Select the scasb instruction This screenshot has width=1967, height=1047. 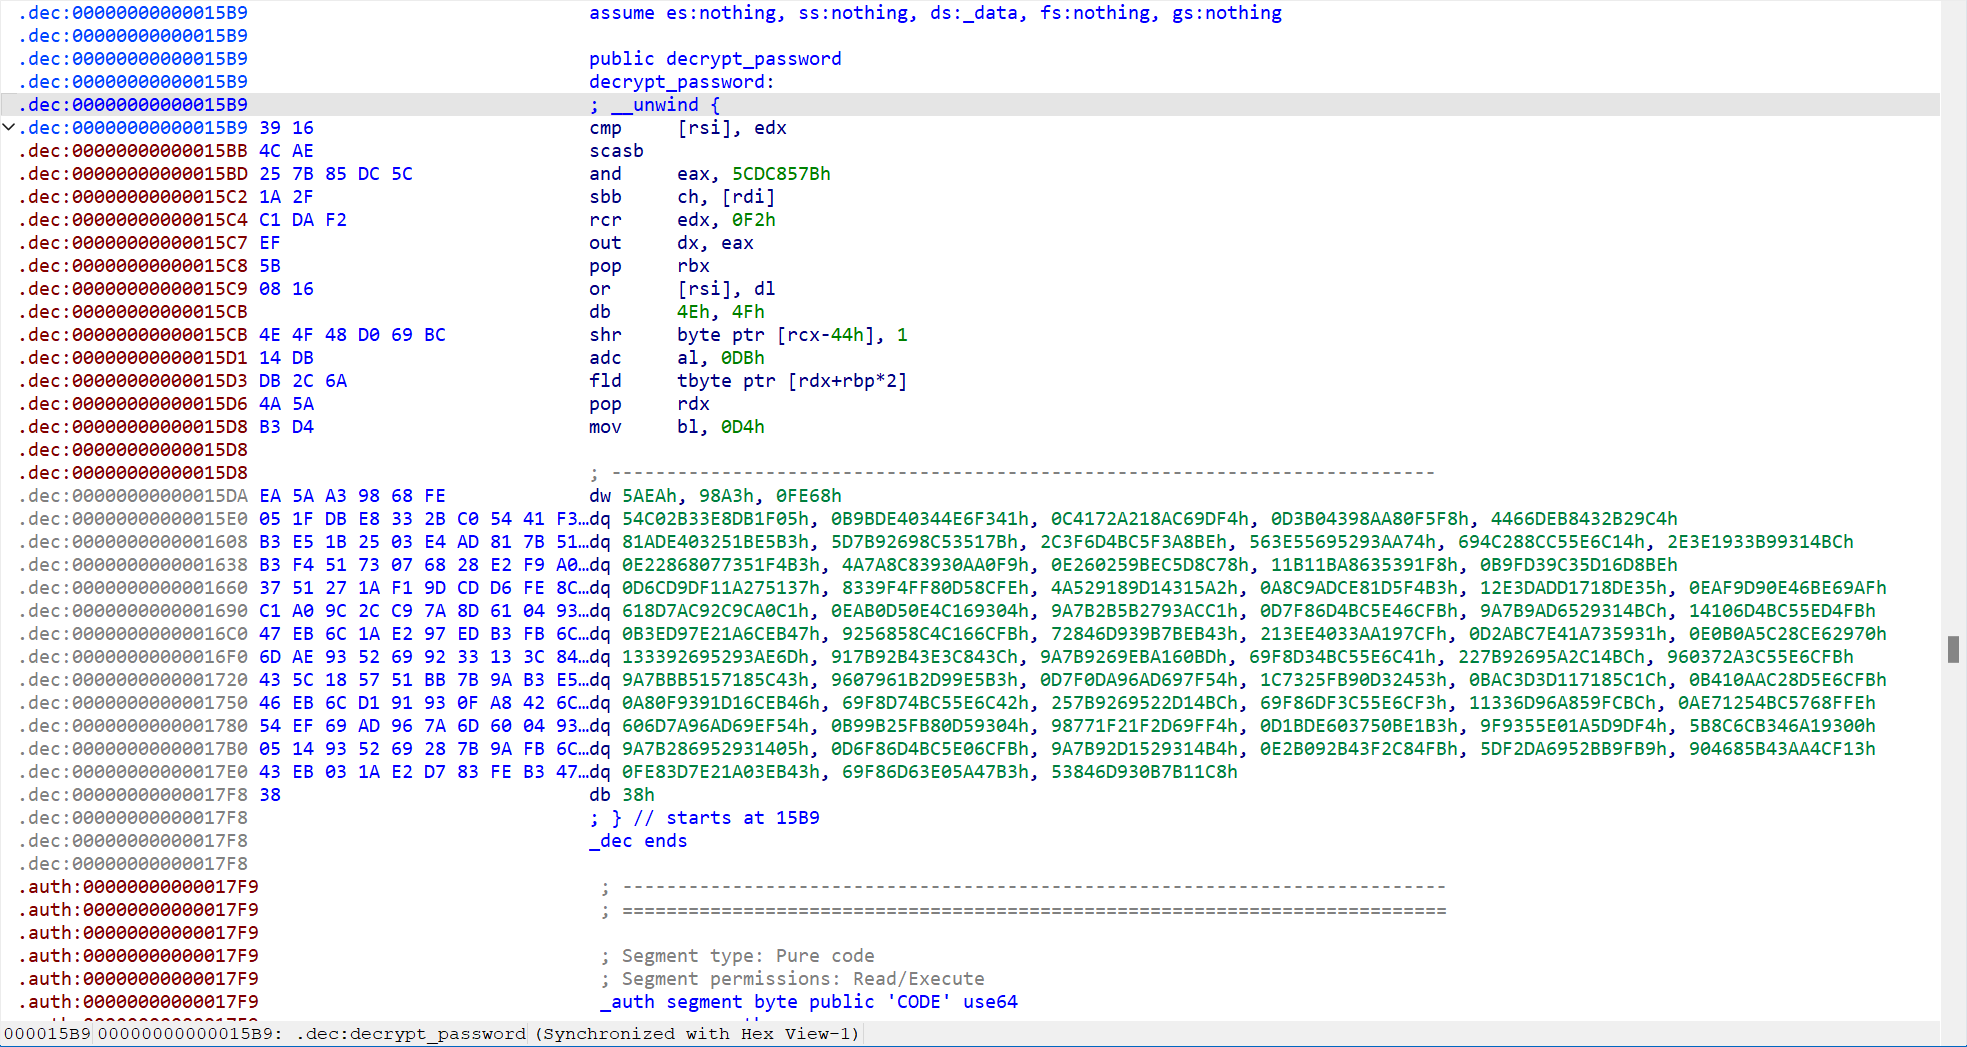[x=616, y=151]
